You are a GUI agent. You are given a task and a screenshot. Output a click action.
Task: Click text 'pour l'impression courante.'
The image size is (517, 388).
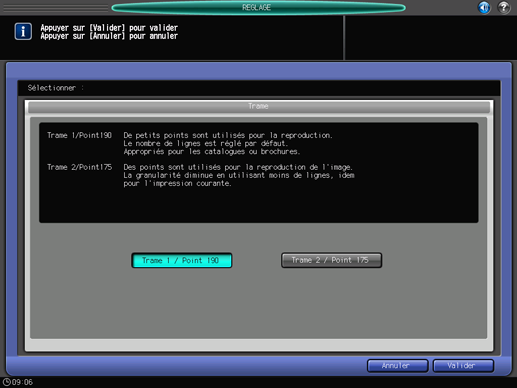[x=177, y=183]
